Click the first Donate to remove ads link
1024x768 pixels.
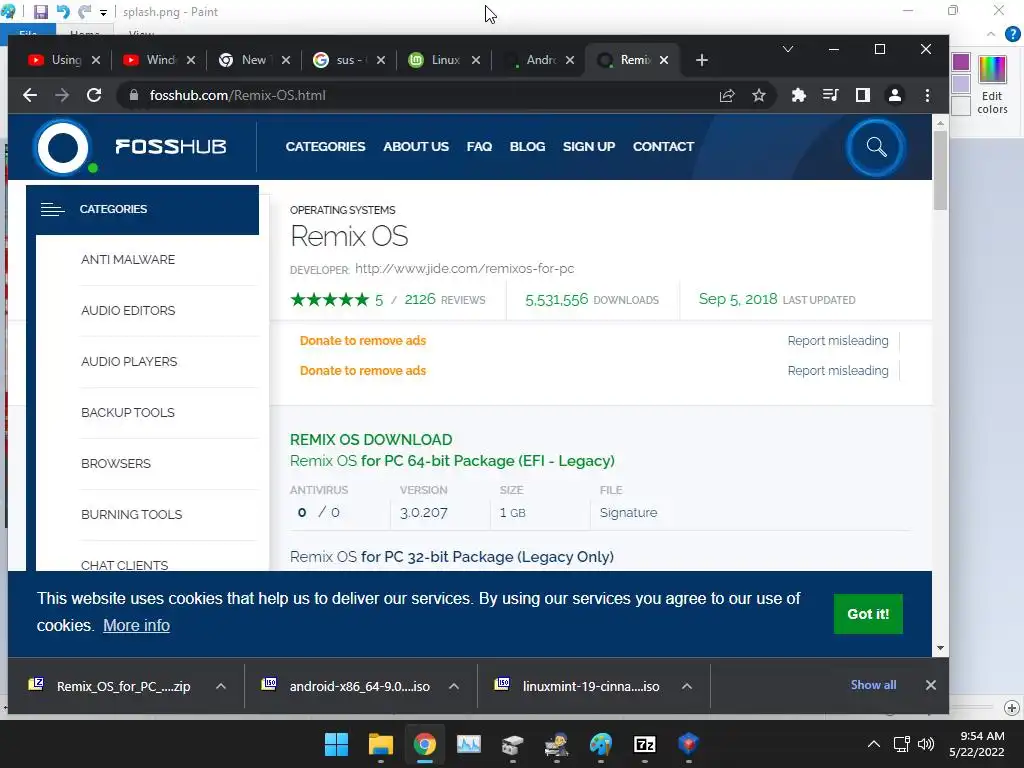[362, 341]
